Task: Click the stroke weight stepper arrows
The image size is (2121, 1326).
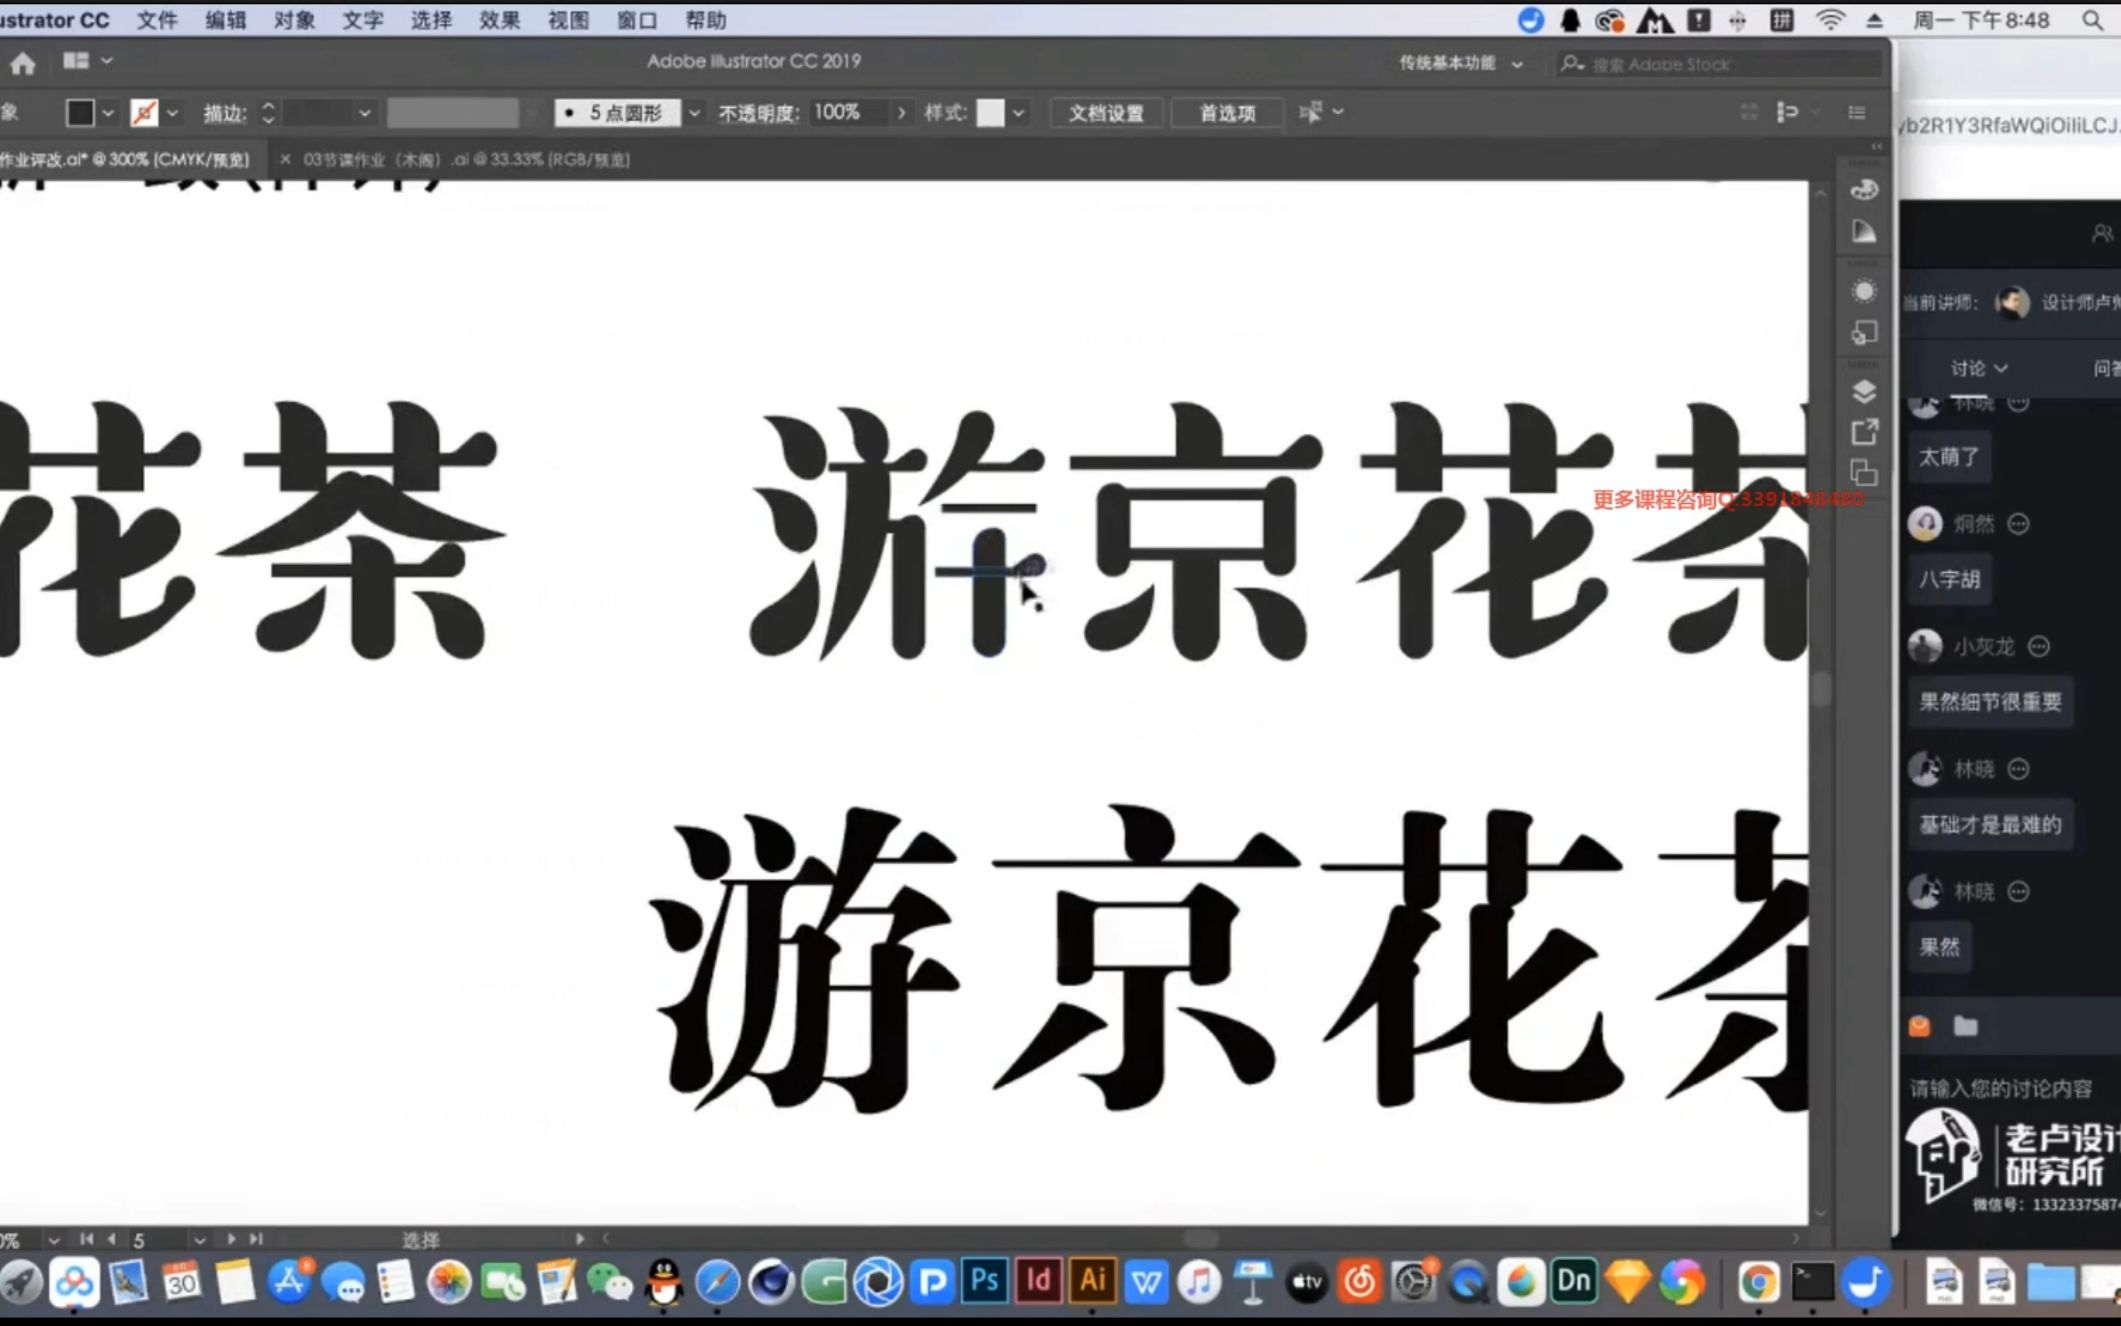Action: click(268, 113)
